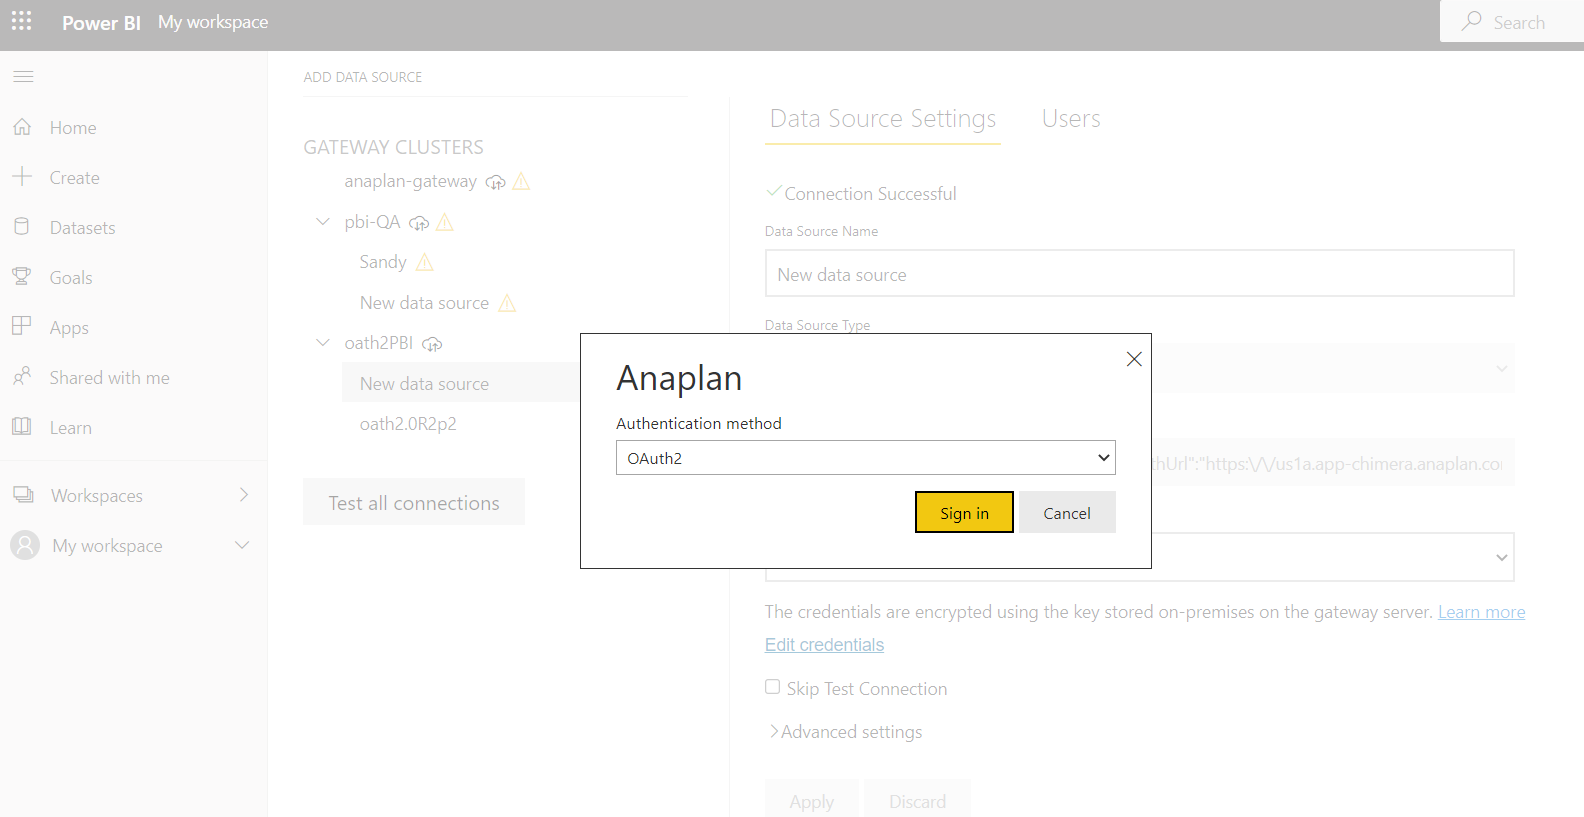Viewport: 1584px width, 817px height.
Task: Select oath2.0R2p2 data source
Action: tap(408, 424)
